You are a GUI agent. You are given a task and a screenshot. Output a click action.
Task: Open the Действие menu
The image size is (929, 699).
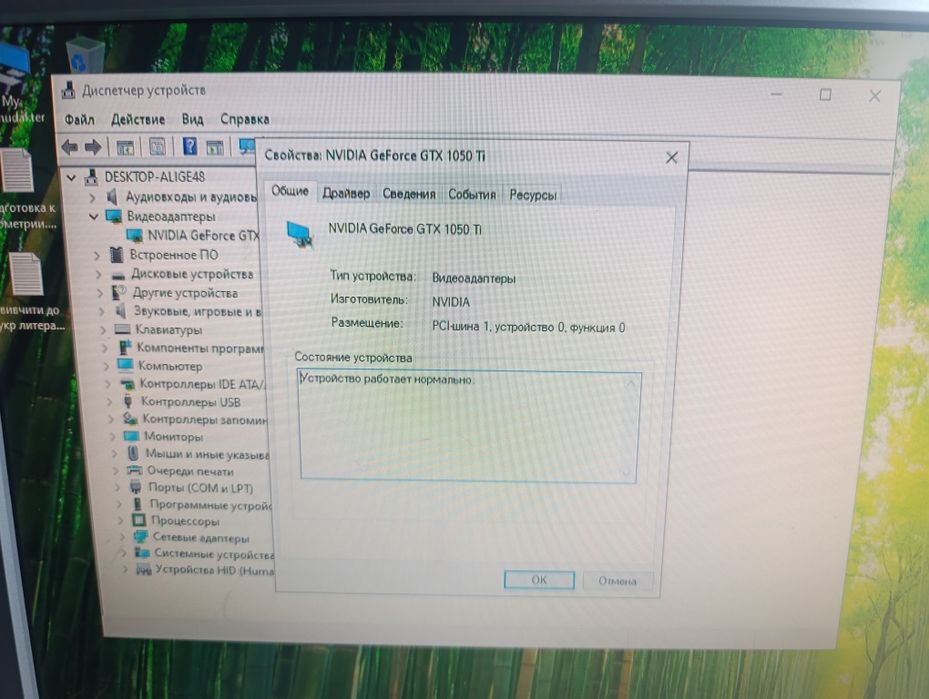[x=138, y=120]
